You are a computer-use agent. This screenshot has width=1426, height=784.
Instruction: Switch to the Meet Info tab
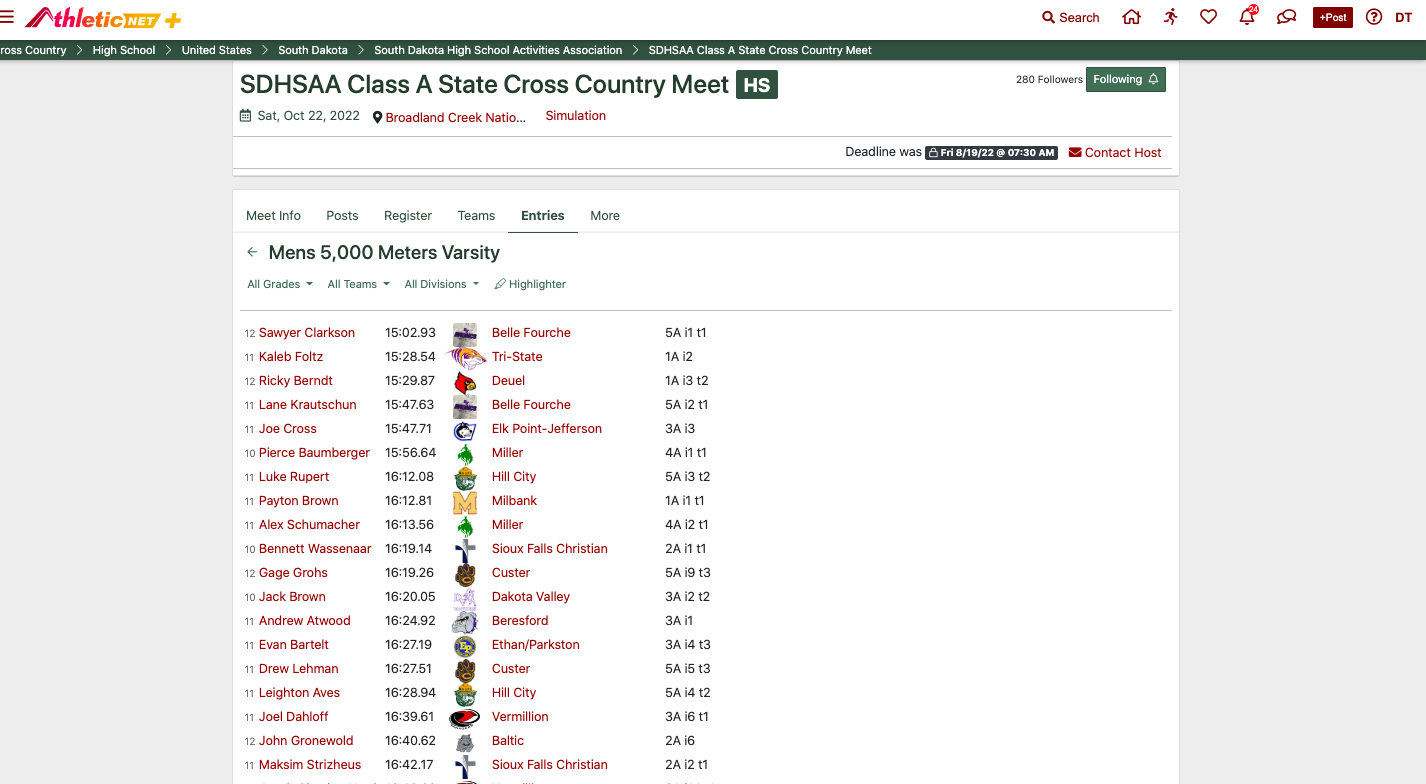(x=274, y=215)
